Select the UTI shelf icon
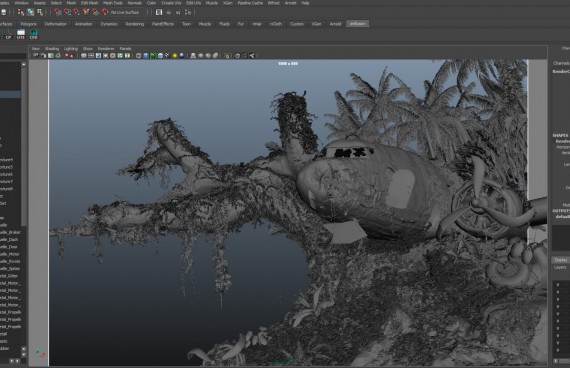The width and height of the screenshot is (570, 368). (21, 35)
